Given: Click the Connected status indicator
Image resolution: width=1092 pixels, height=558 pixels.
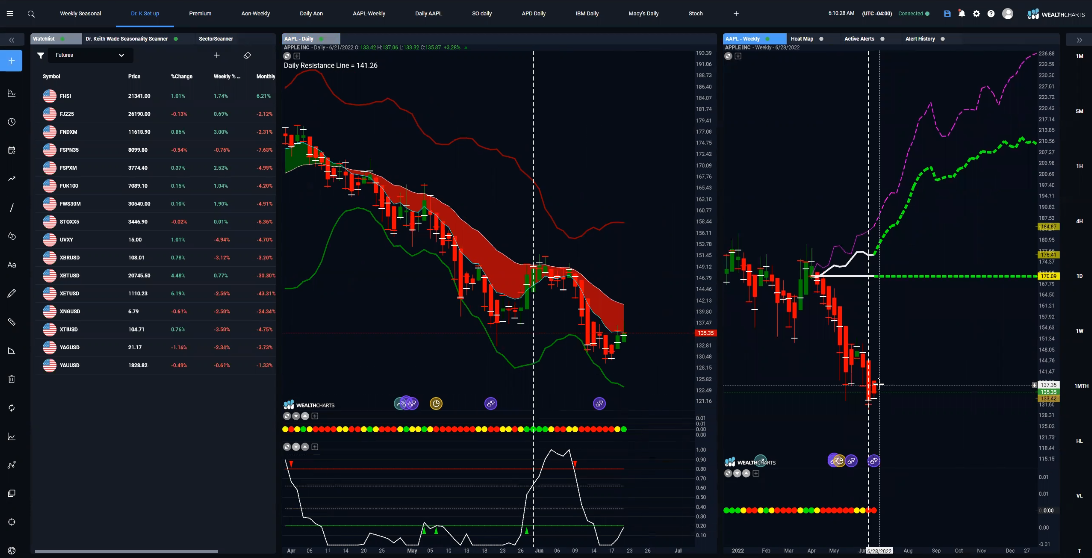Looking at the screenshot, I should (913, 13).
